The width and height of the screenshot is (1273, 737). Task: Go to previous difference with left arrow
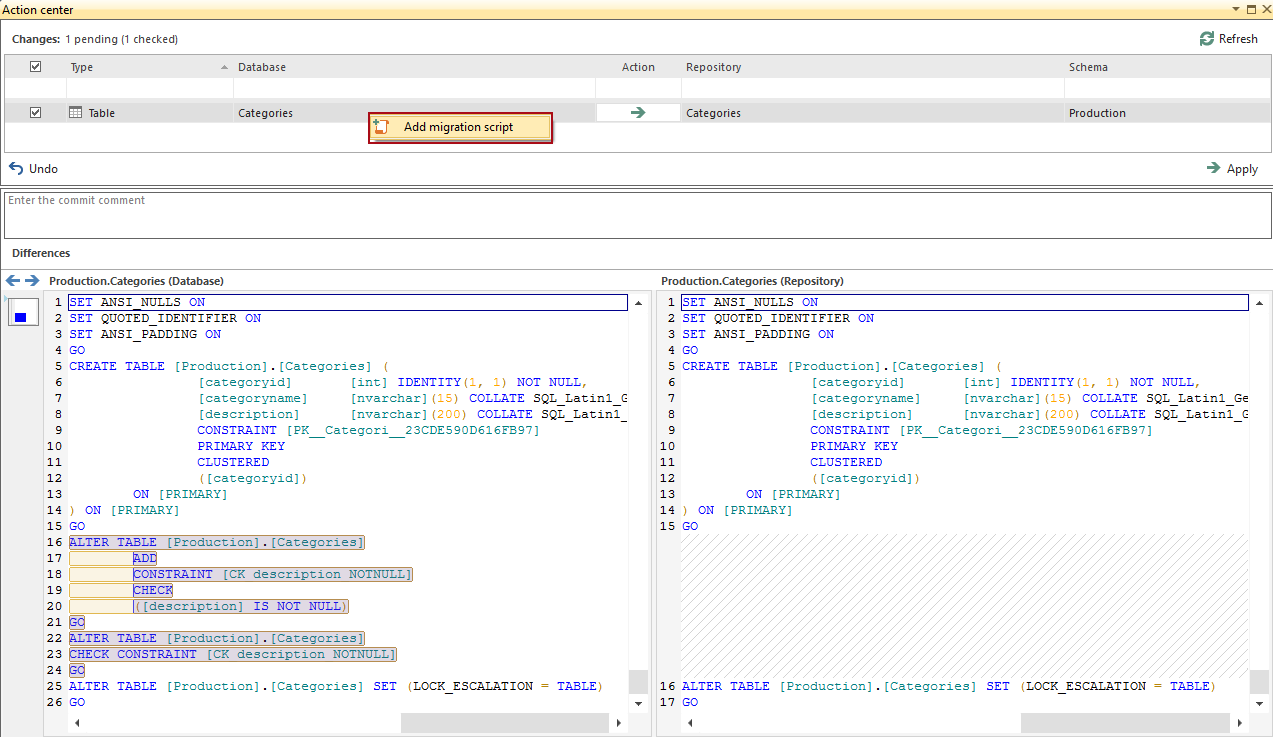click(13, 281)
